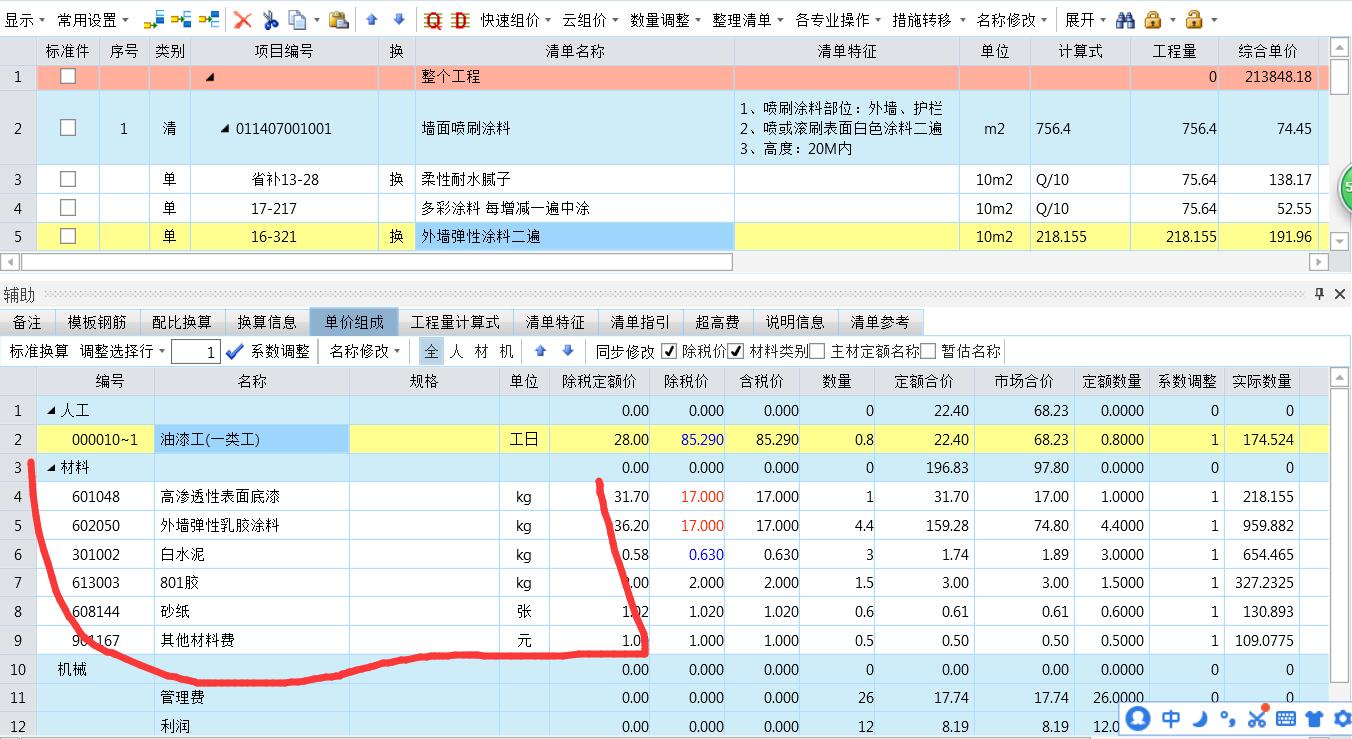
Task: Click the scissors icon in the floating bar
Action: (x=1257, y=716)
